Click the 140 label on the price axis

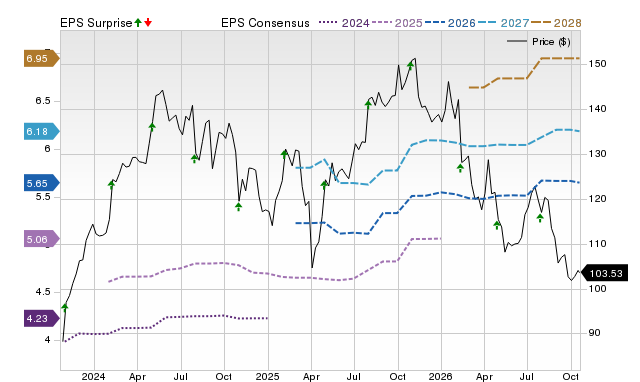[597, 109]
